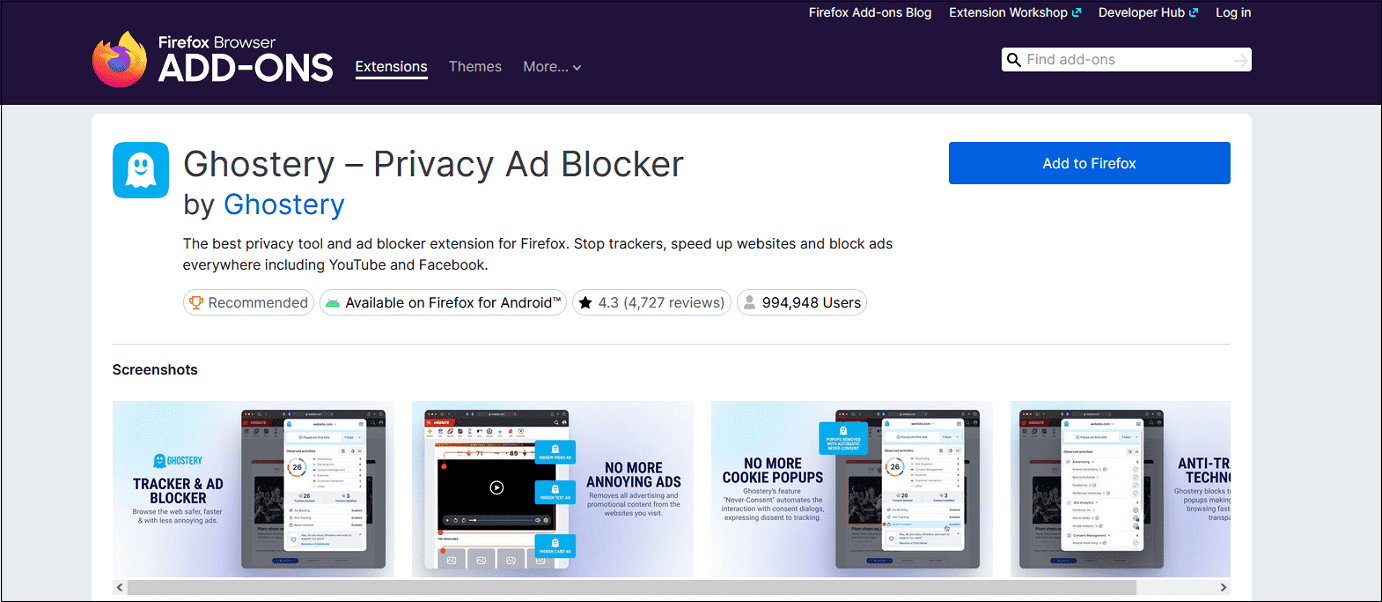
Task: Click the Recommended trophy badge icon
Action: click(196, 302)
